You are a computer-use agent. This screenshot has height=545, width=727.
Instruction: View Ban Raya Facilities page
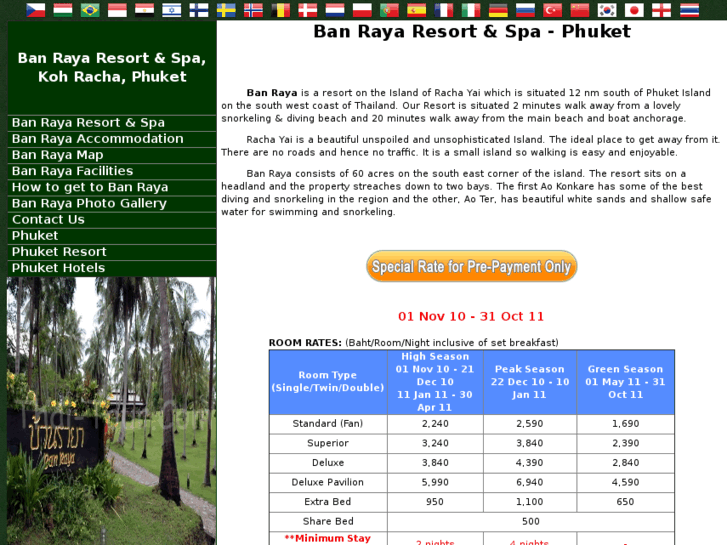point(112,171)
